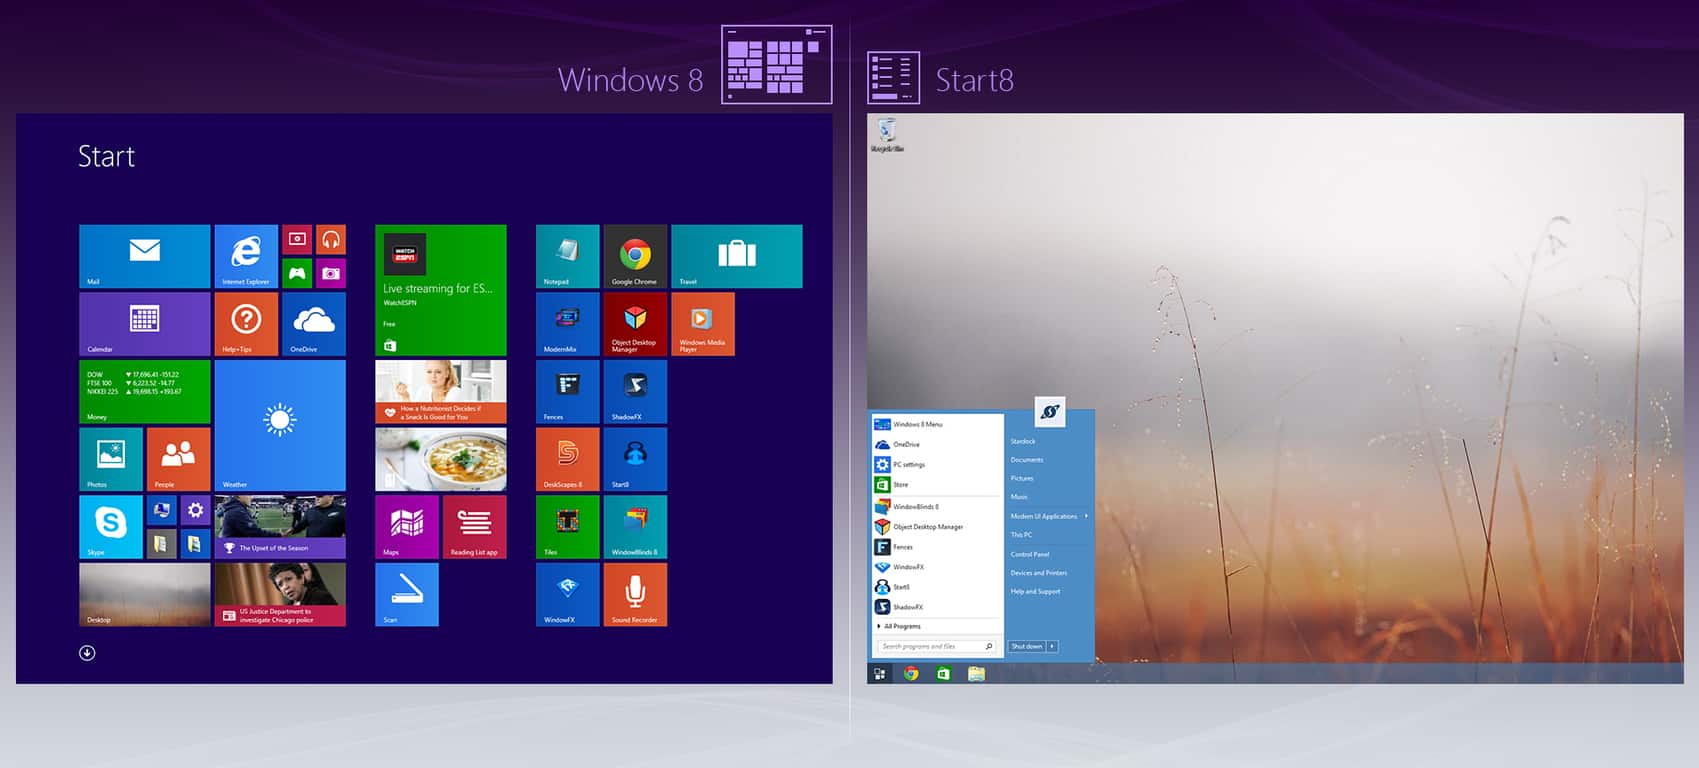This screenshot has height=768, width=1699.
Task: Open Control Panel from the Start8 menu
Action: coord(1030,554)
